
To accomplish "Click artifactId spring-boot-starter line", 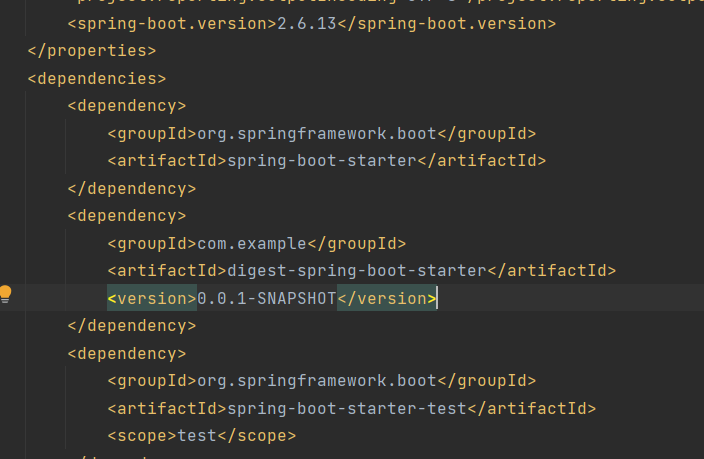I will coord(327,161).
